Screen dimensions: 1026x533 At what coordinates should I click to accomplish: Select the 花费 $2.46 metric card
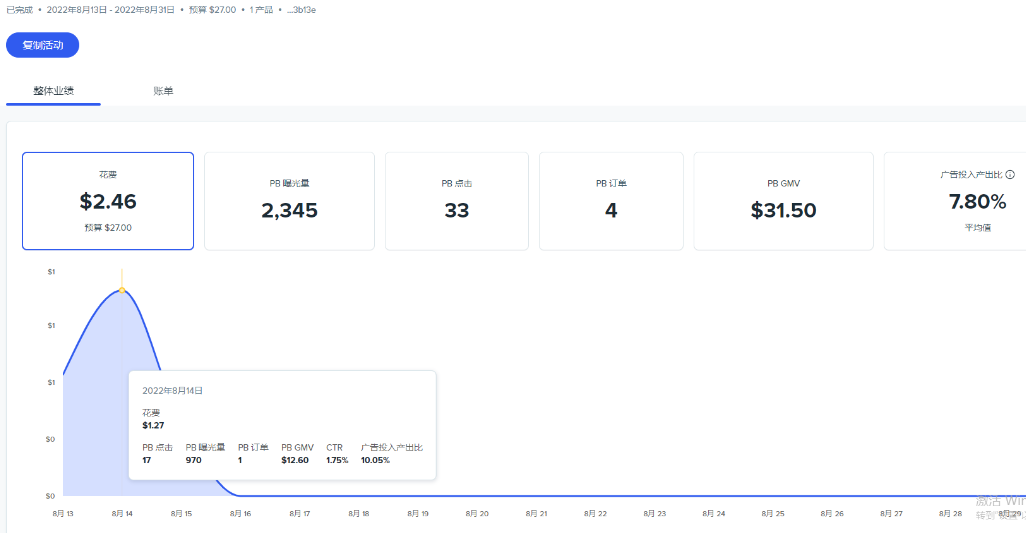tap(108, 201)
